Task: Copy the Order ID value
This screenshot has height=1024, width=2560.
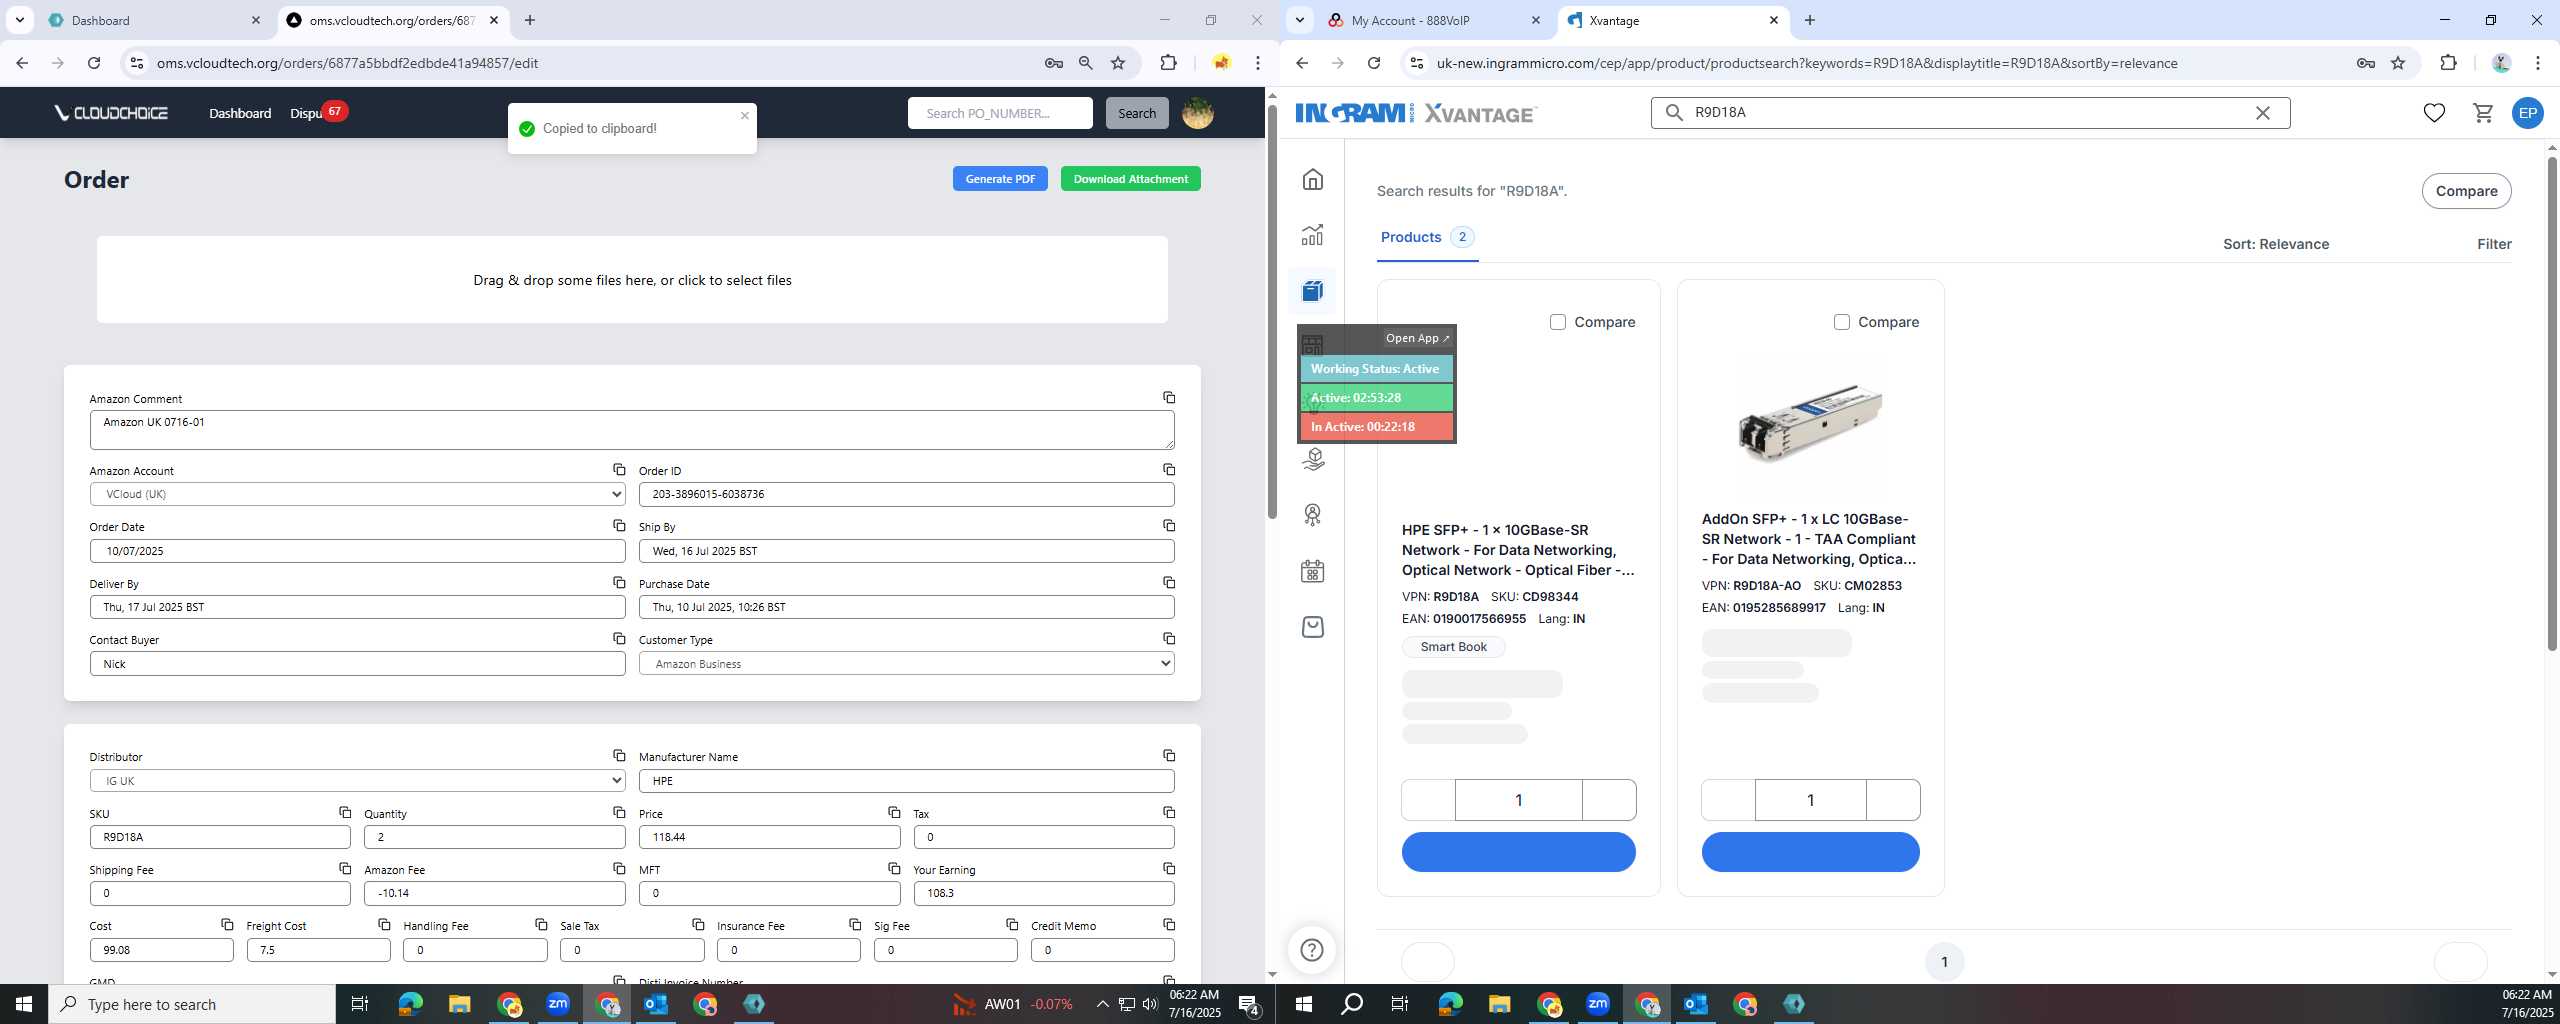Action: click(x=1168, y=470)
